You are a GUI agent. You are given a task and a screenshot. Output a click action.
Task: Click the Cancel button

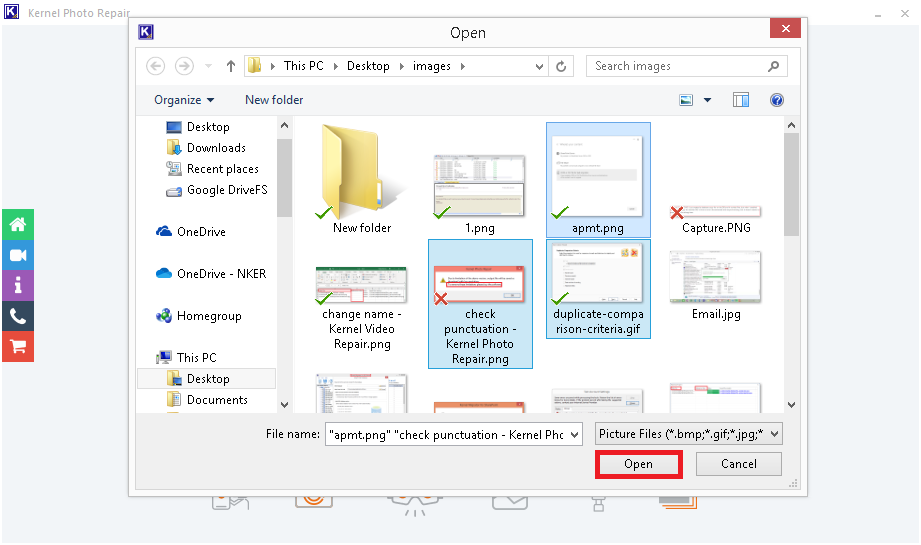click(738, 464)
